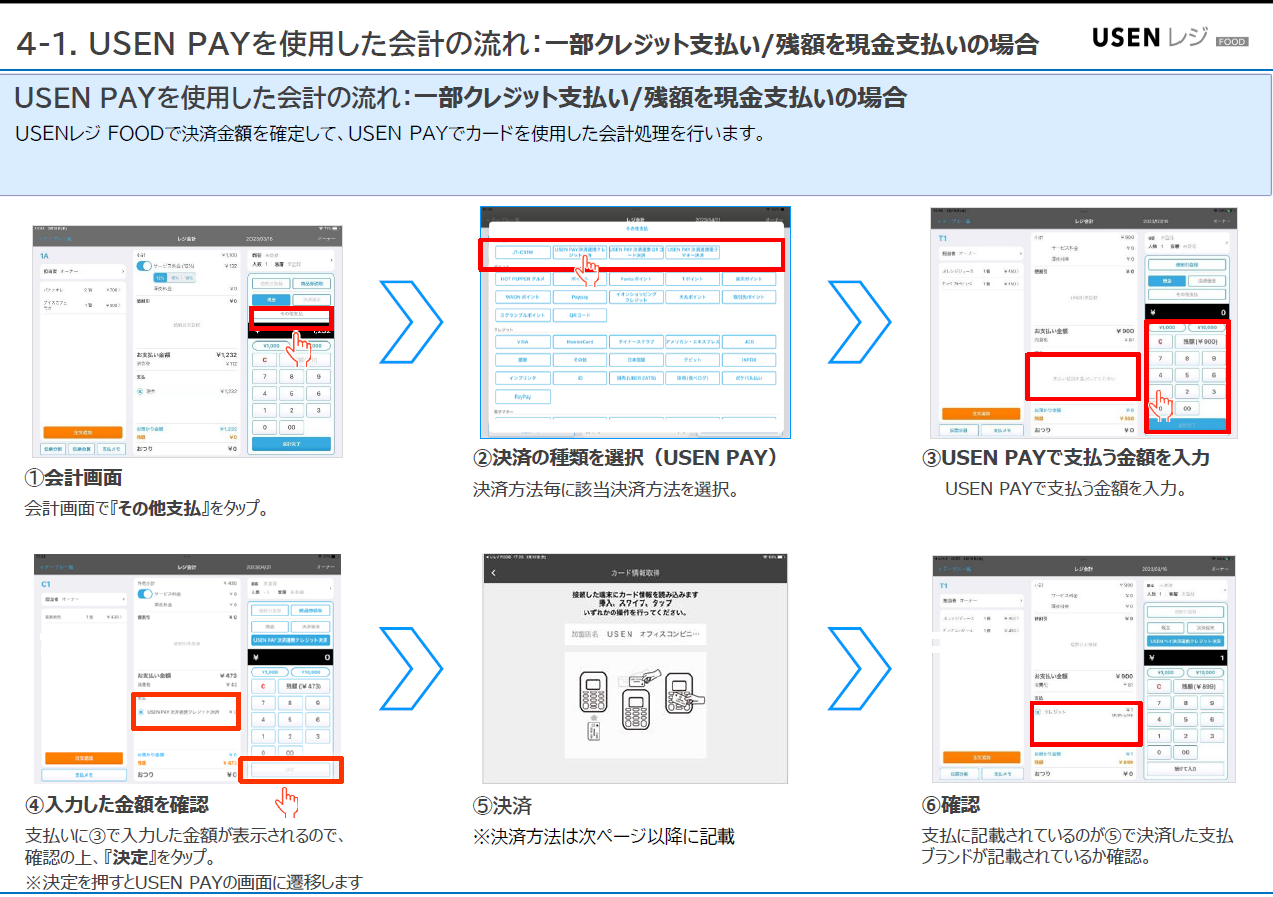The width and height of the screenshot is (1273, 897).
Task: Toggle service charge switch in step ④ screen
Action: click(145, 594)
